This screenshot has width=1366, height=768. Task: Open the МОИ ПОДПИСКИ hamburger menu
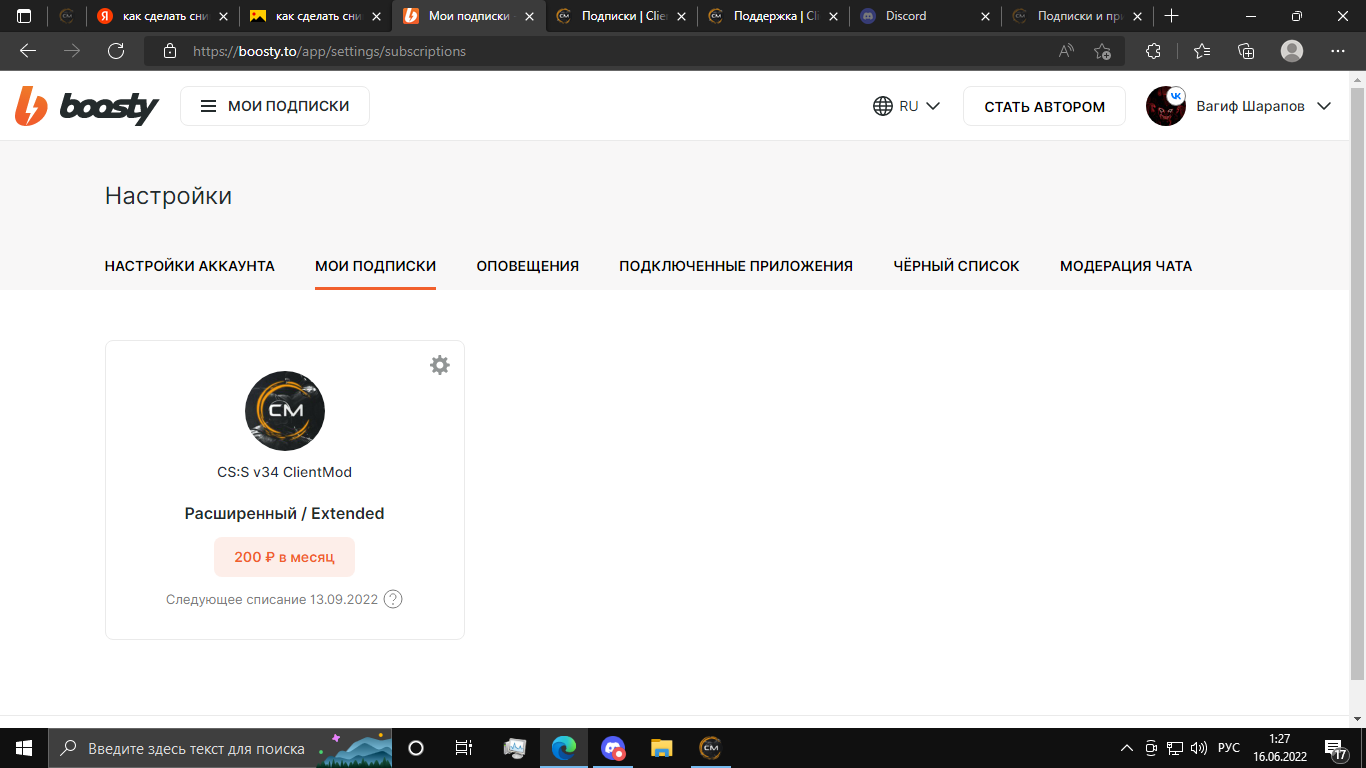coord(275,106)
